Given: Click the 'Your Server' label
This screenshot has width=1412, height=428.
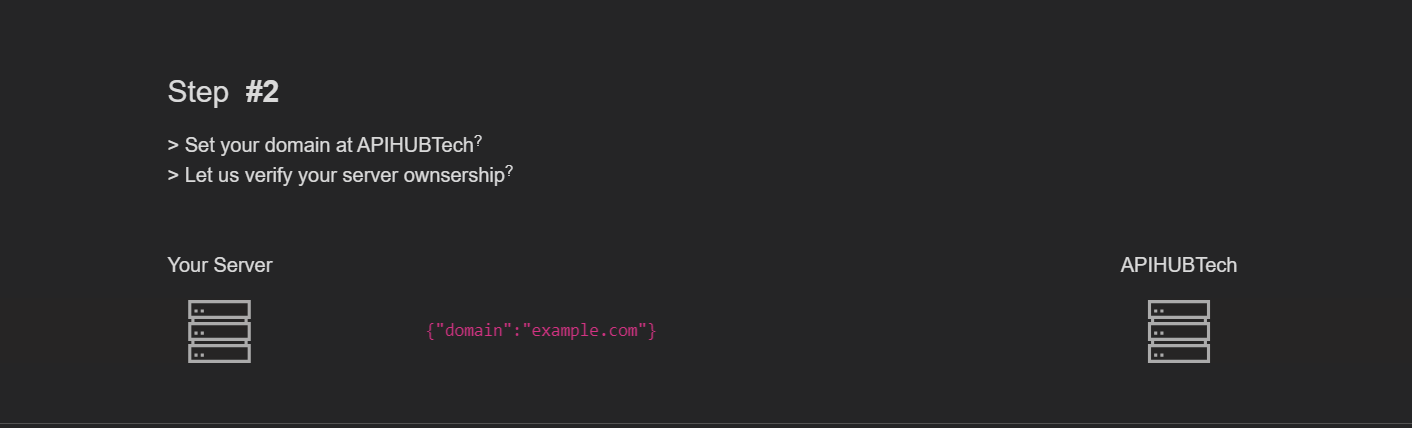Looking at the screenshot, I should (x=220, y=265).
